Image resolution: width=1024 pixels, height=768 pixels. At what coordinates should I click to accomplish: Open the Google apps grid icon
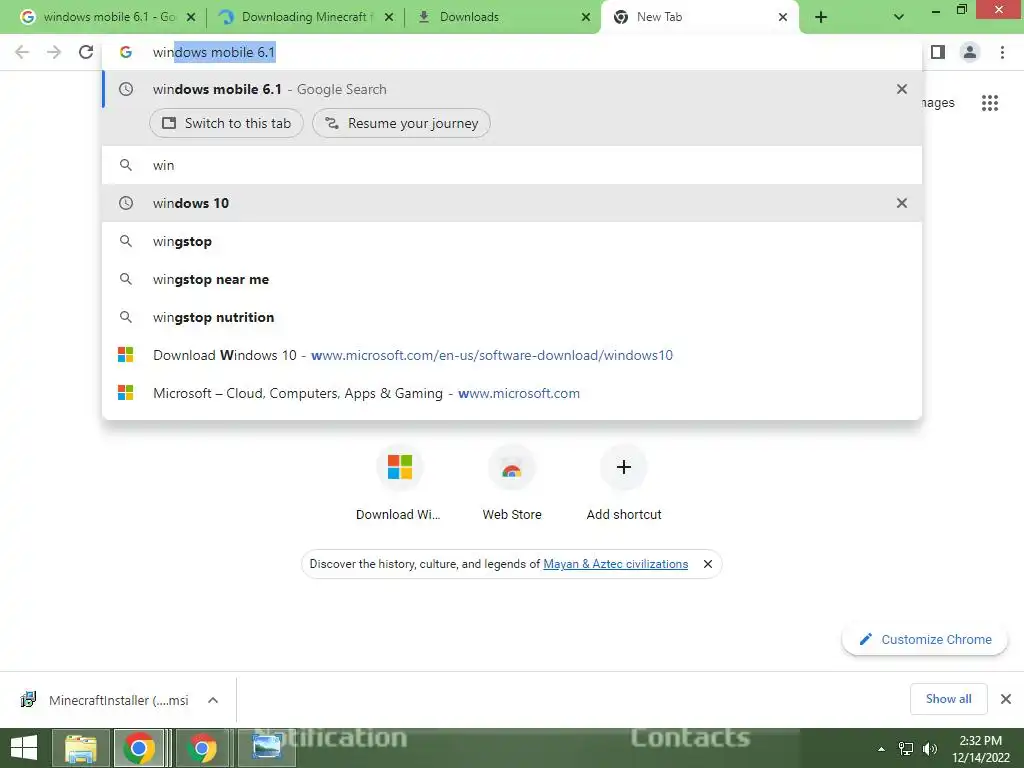(x=990, y=103)
